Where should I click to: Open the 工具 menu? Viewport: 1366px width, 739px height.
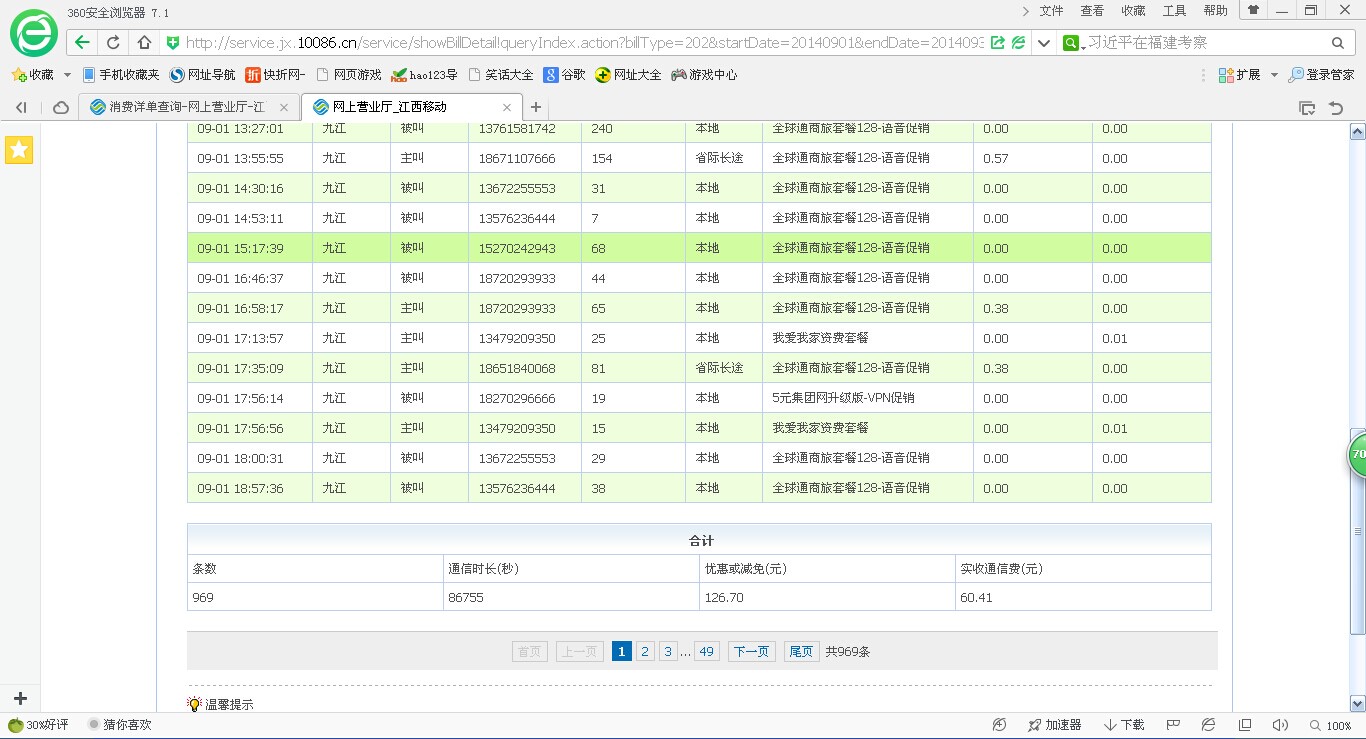coord(1174,11)
